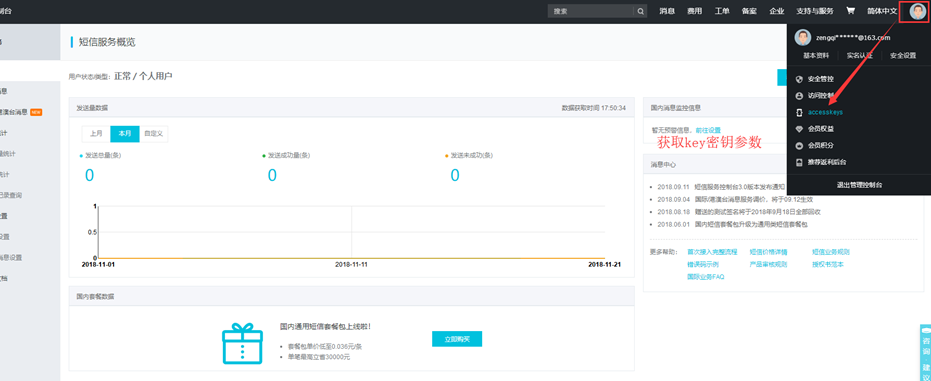
Task: Open the 简体中文 language dropdown
Action: pos(882,11)
